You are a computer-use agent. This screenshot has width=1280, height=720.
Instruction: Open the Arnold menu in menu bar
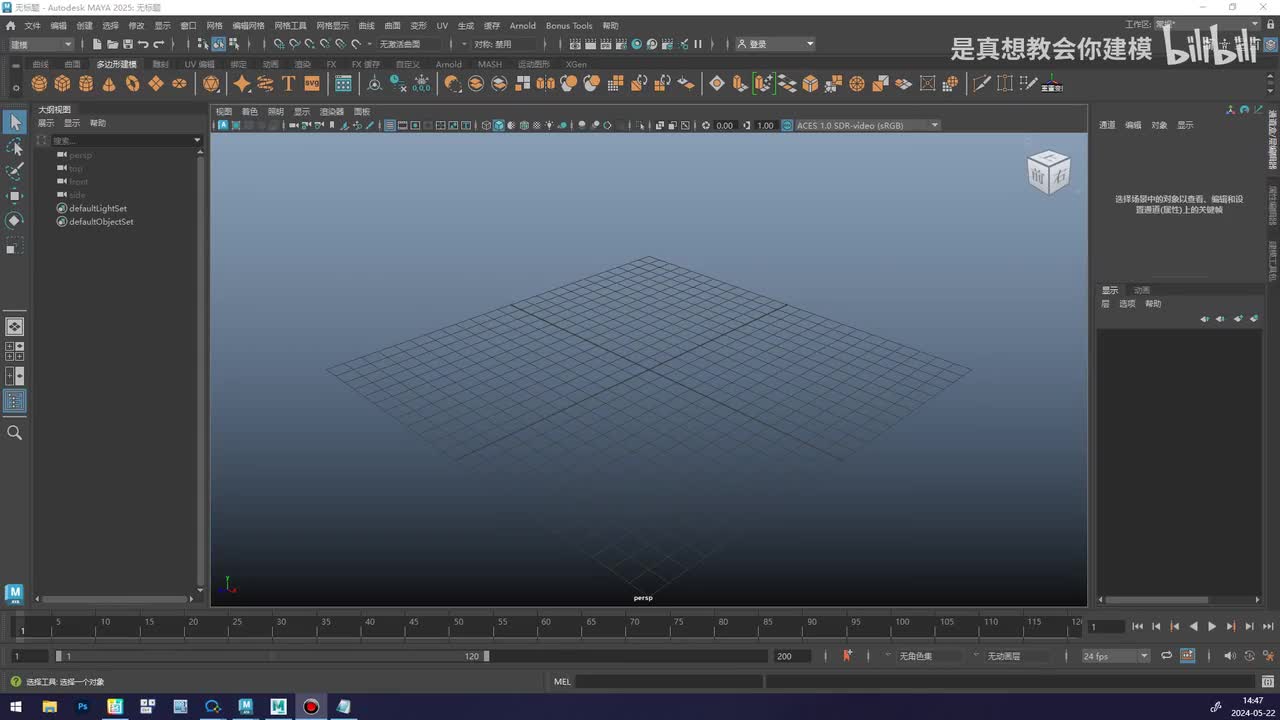click(522, 26)
